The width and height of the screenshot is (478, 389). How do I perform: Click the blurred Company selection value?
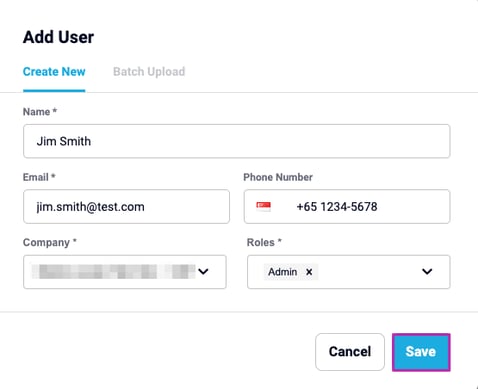113,272
